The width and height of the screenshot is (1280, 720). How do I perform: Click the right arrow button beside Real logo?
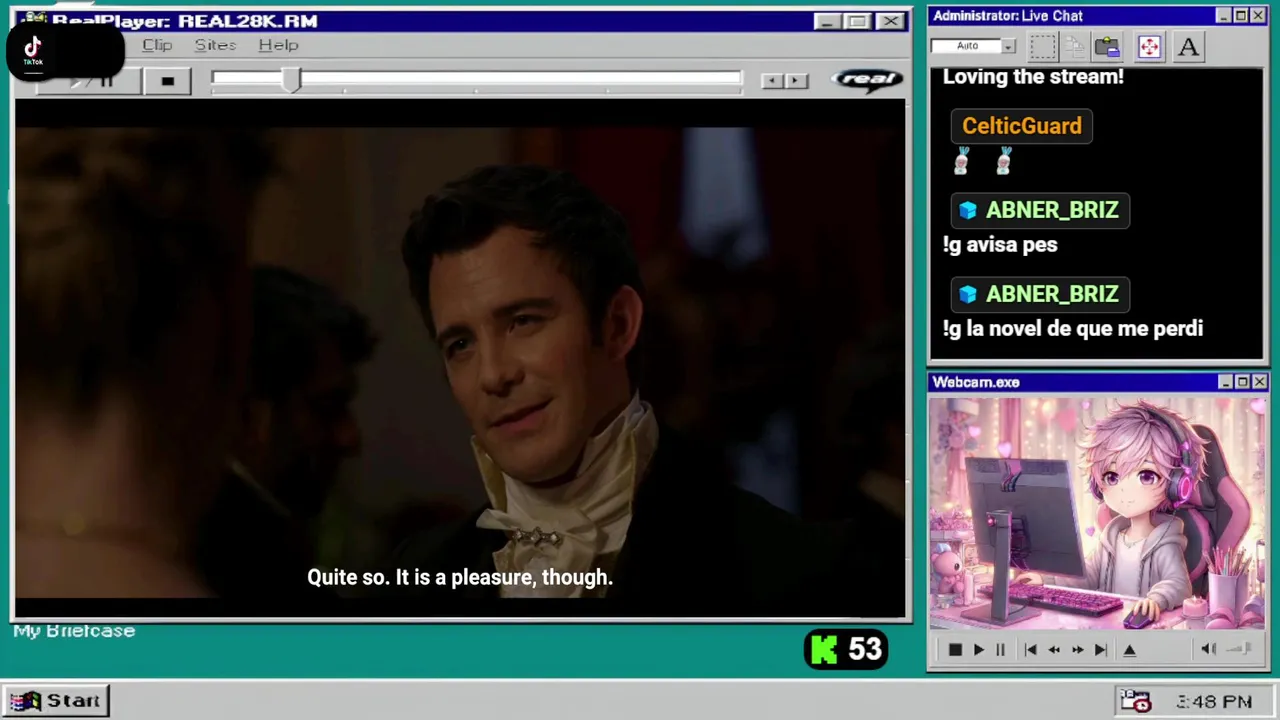click(x=796, y=81)
